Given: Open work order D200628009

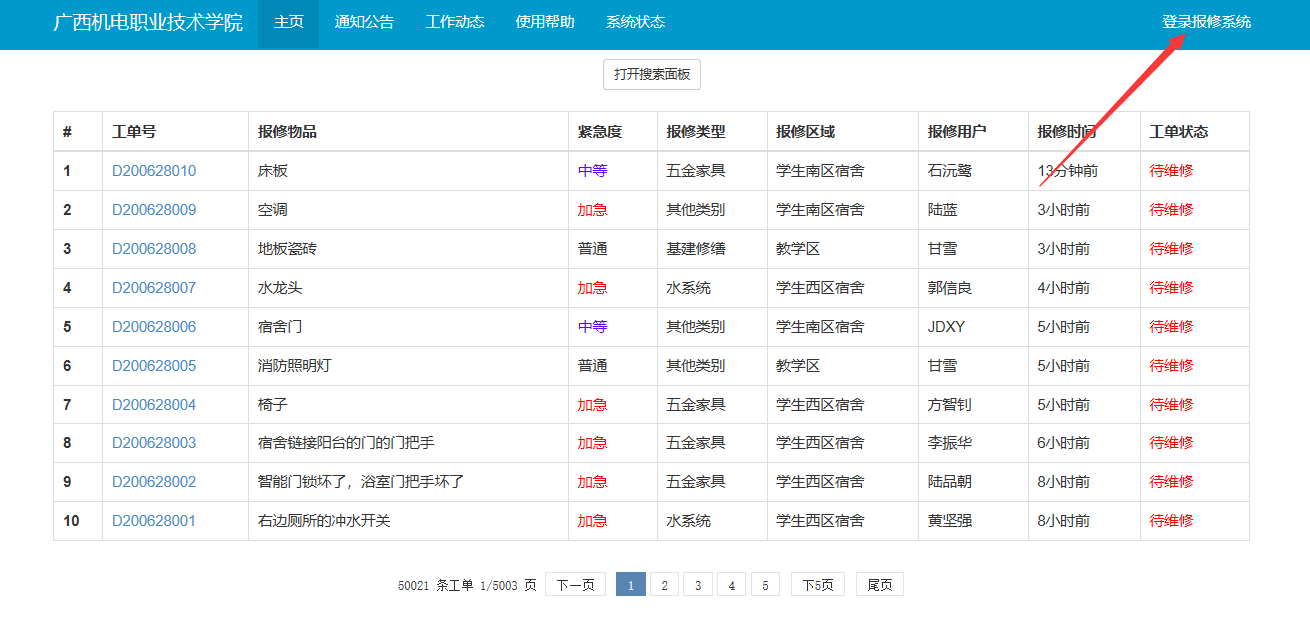Looking at the screenshot, I should [154, 210].
